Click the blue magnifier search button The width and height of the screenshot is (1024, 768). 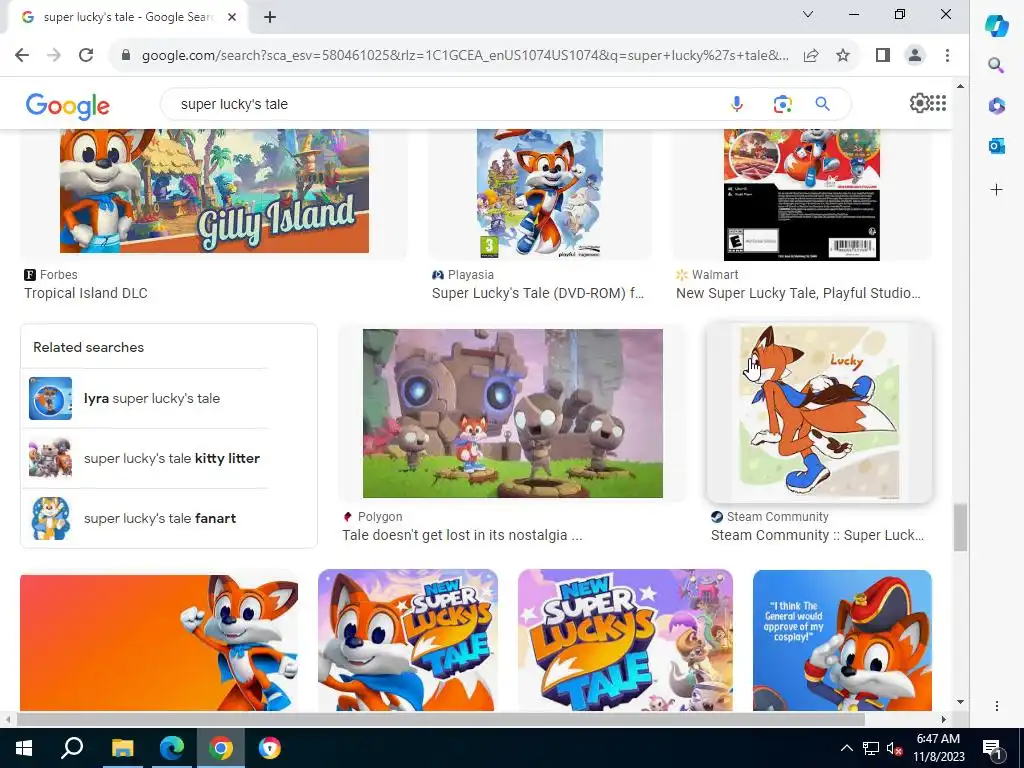tap(822, 104)
